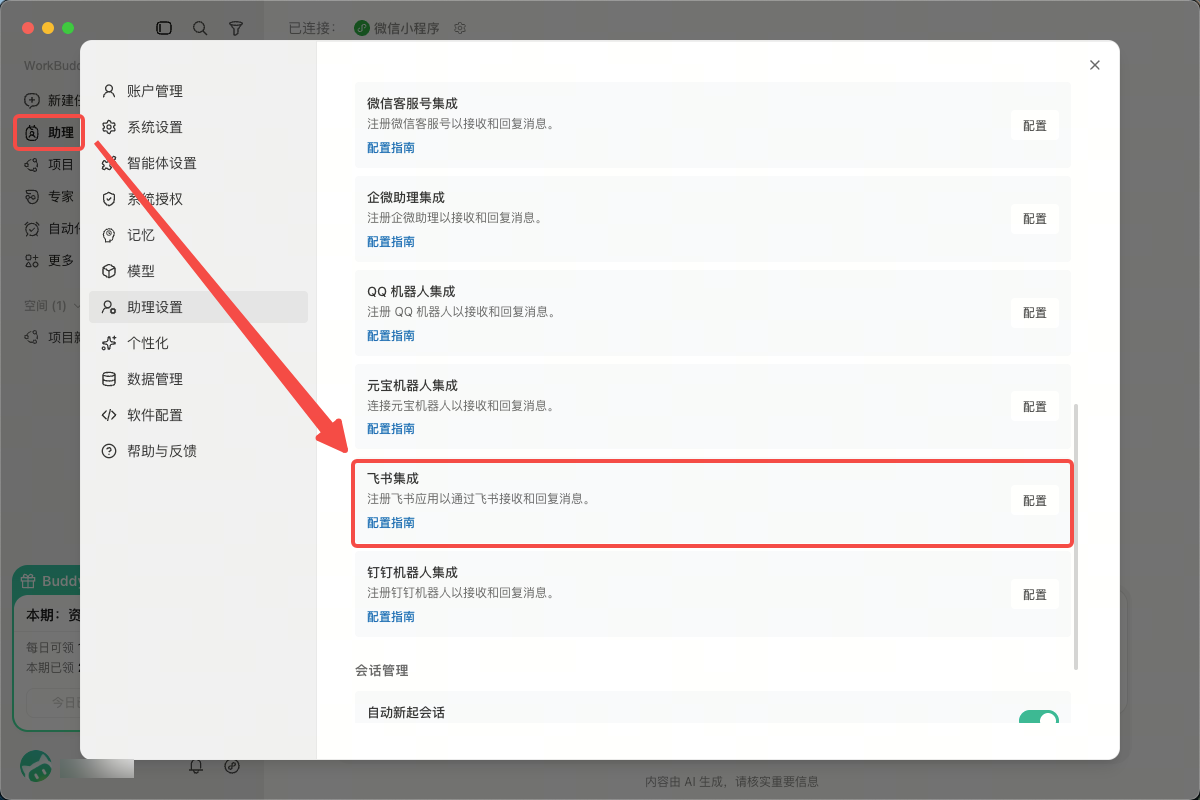The height and width of the screenshot is (800, 1200).
Task: Click the 智能体设置 puzzle icon
Action: pyautogui.click(x=109, y=163)
